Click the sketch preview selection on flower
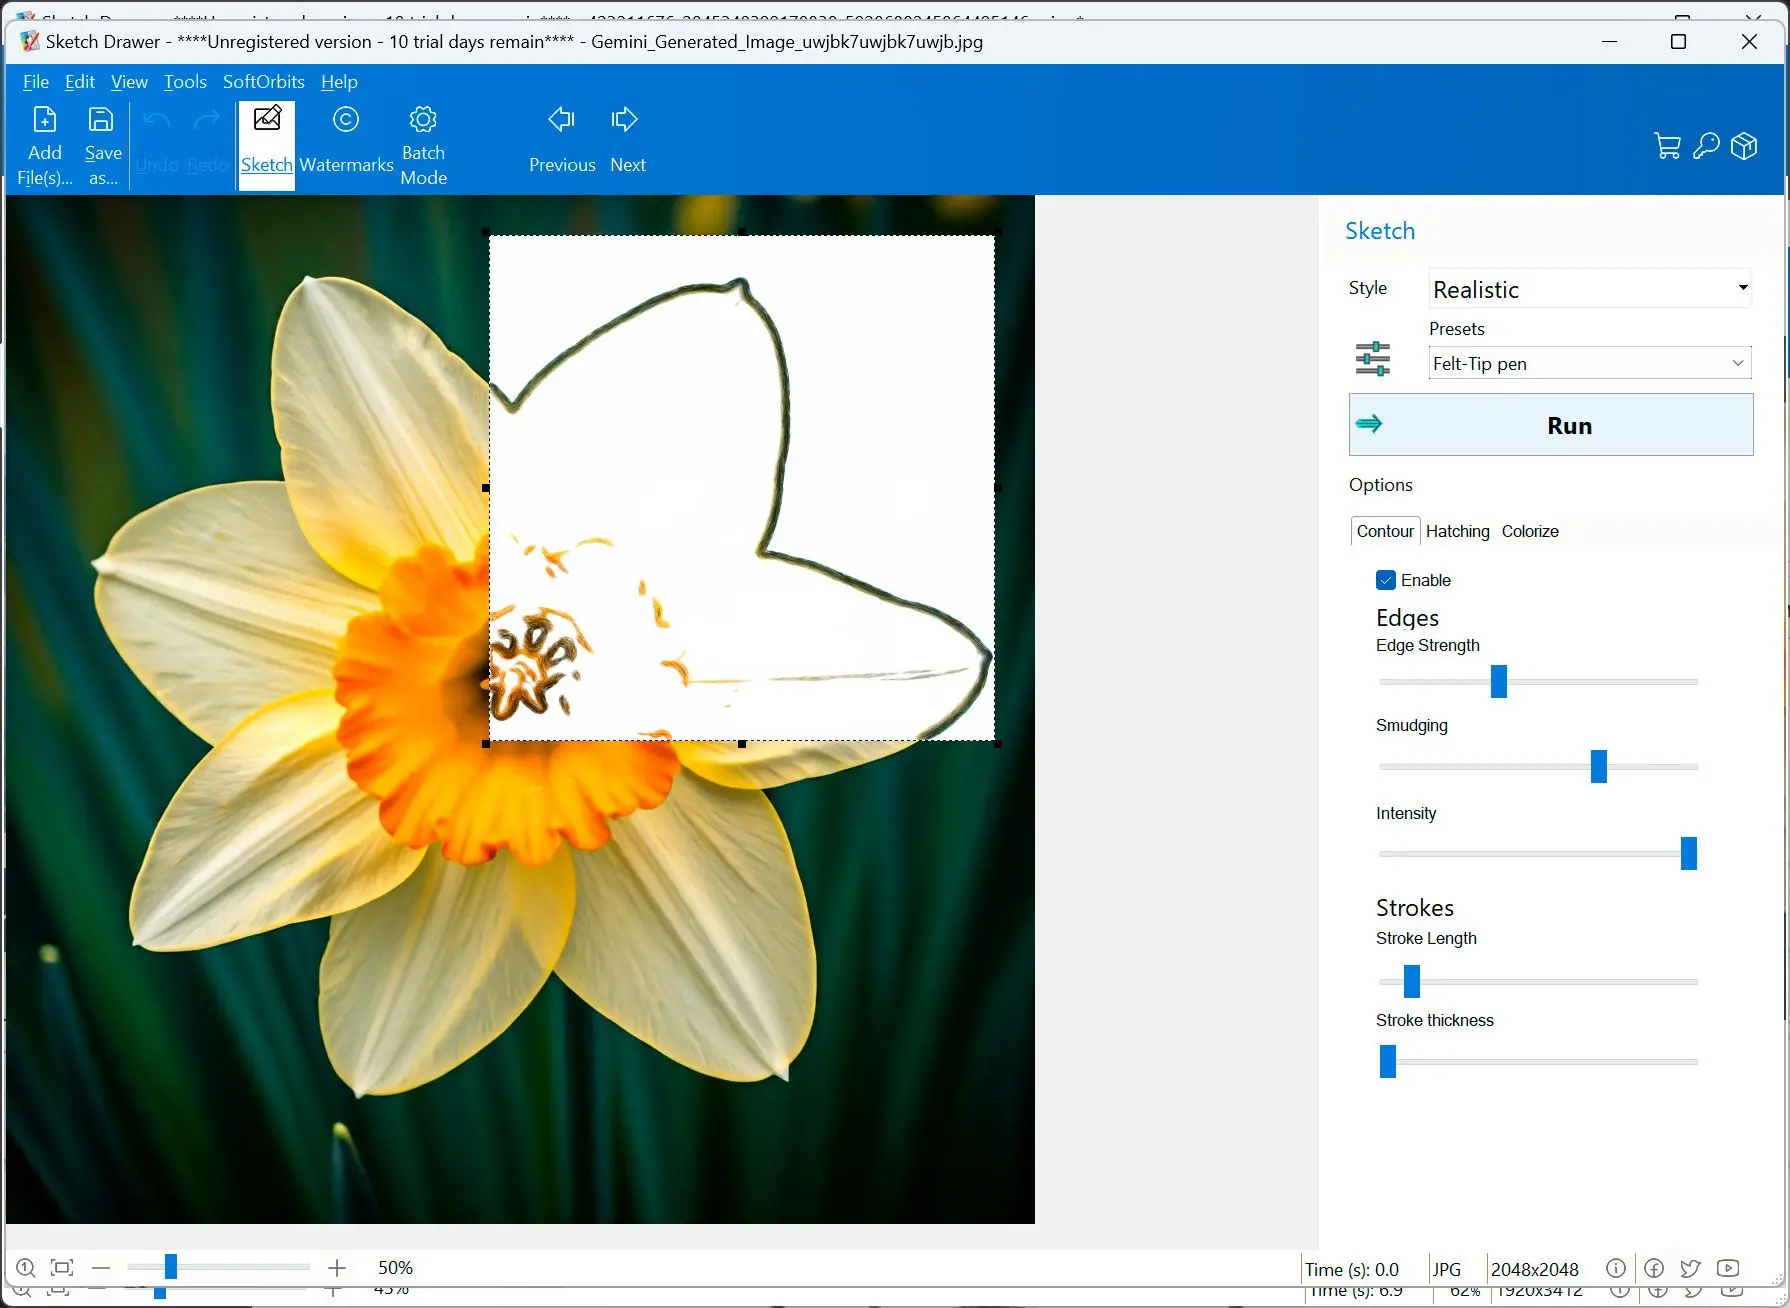The height and width of the screenshot is (1308, 1790). (x=741, y=488)
